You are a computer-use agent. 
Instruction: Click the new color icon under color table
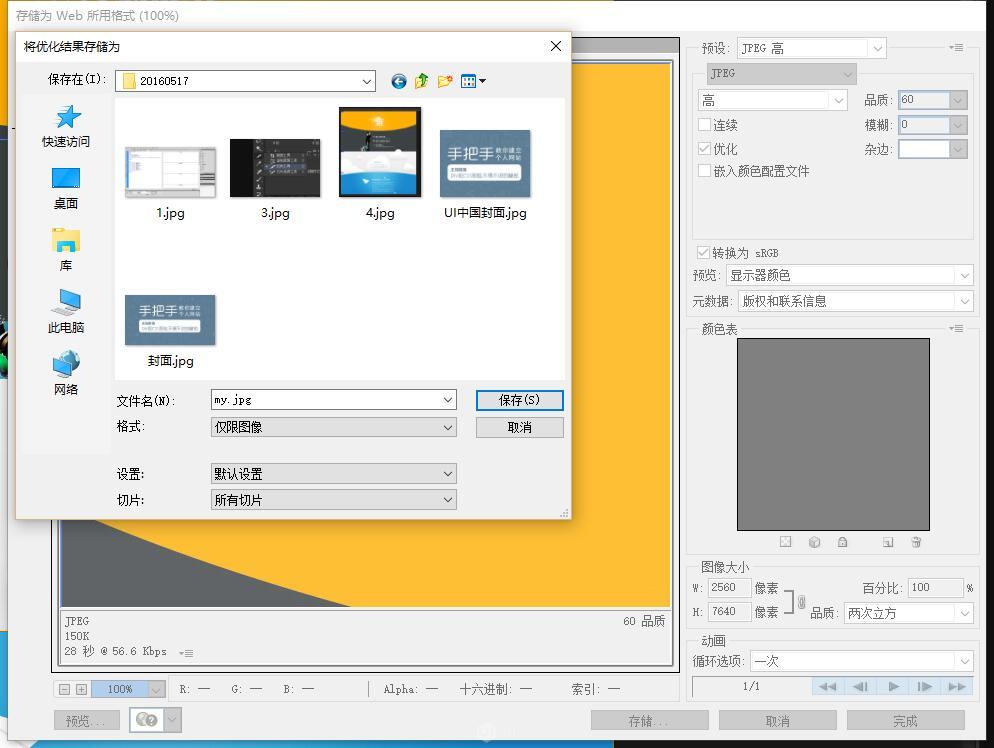888,542
